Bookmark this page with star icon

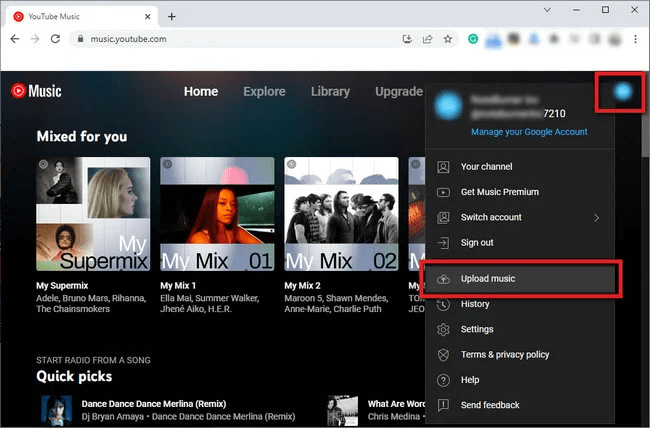click(447, 39)
